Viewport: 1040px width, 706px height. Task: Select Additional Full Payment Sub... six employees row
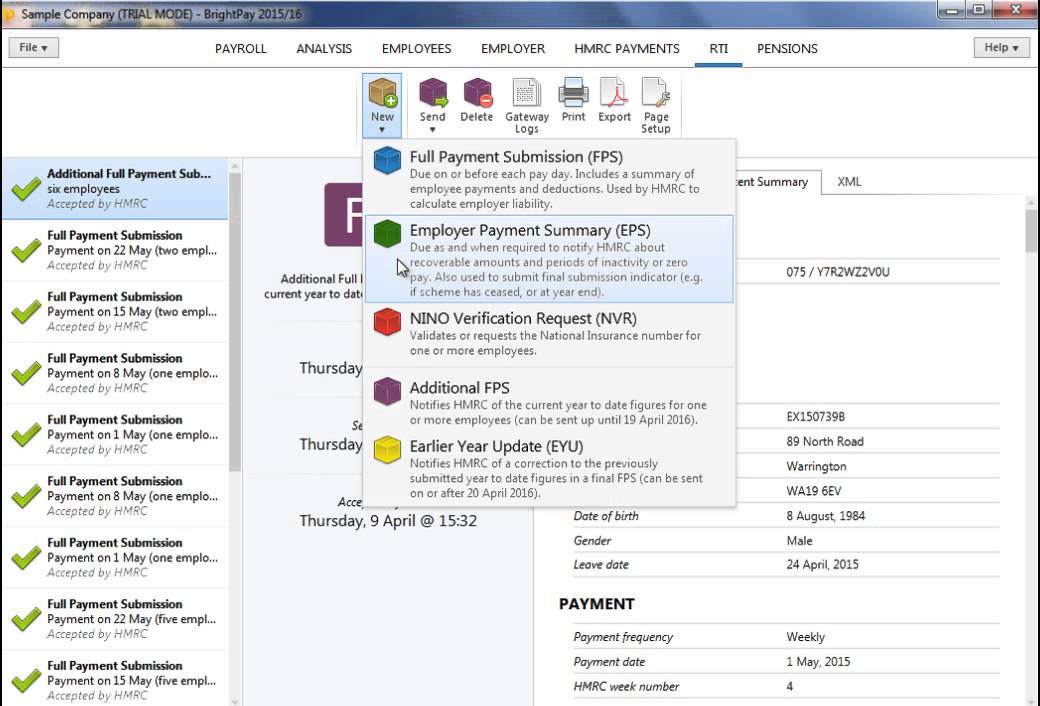click(115, 188)
